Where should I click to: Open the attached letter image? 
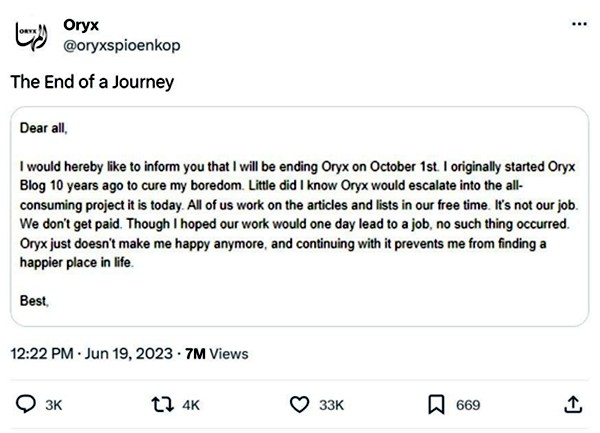299,216
